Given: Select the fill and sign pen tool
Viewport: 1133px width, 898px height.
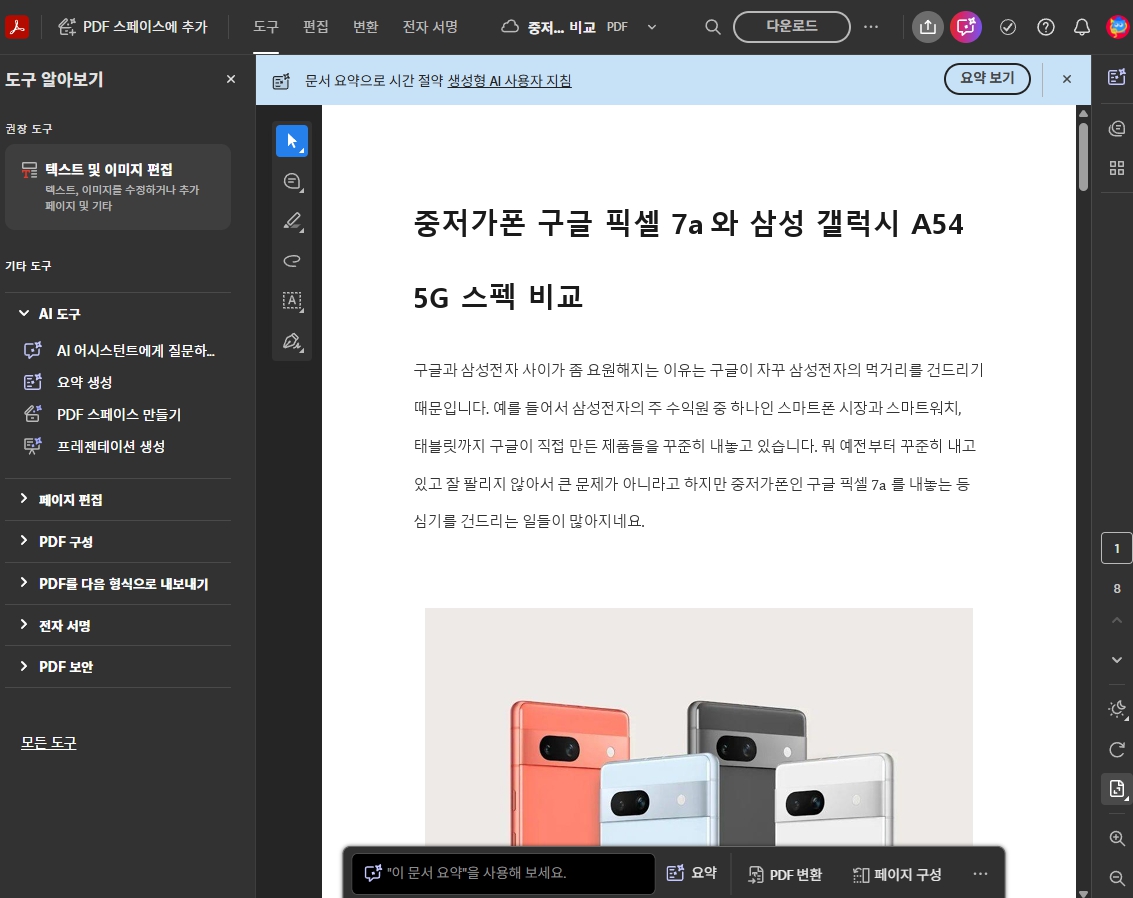Looking at the screenshot, I should tap(292, 341).
